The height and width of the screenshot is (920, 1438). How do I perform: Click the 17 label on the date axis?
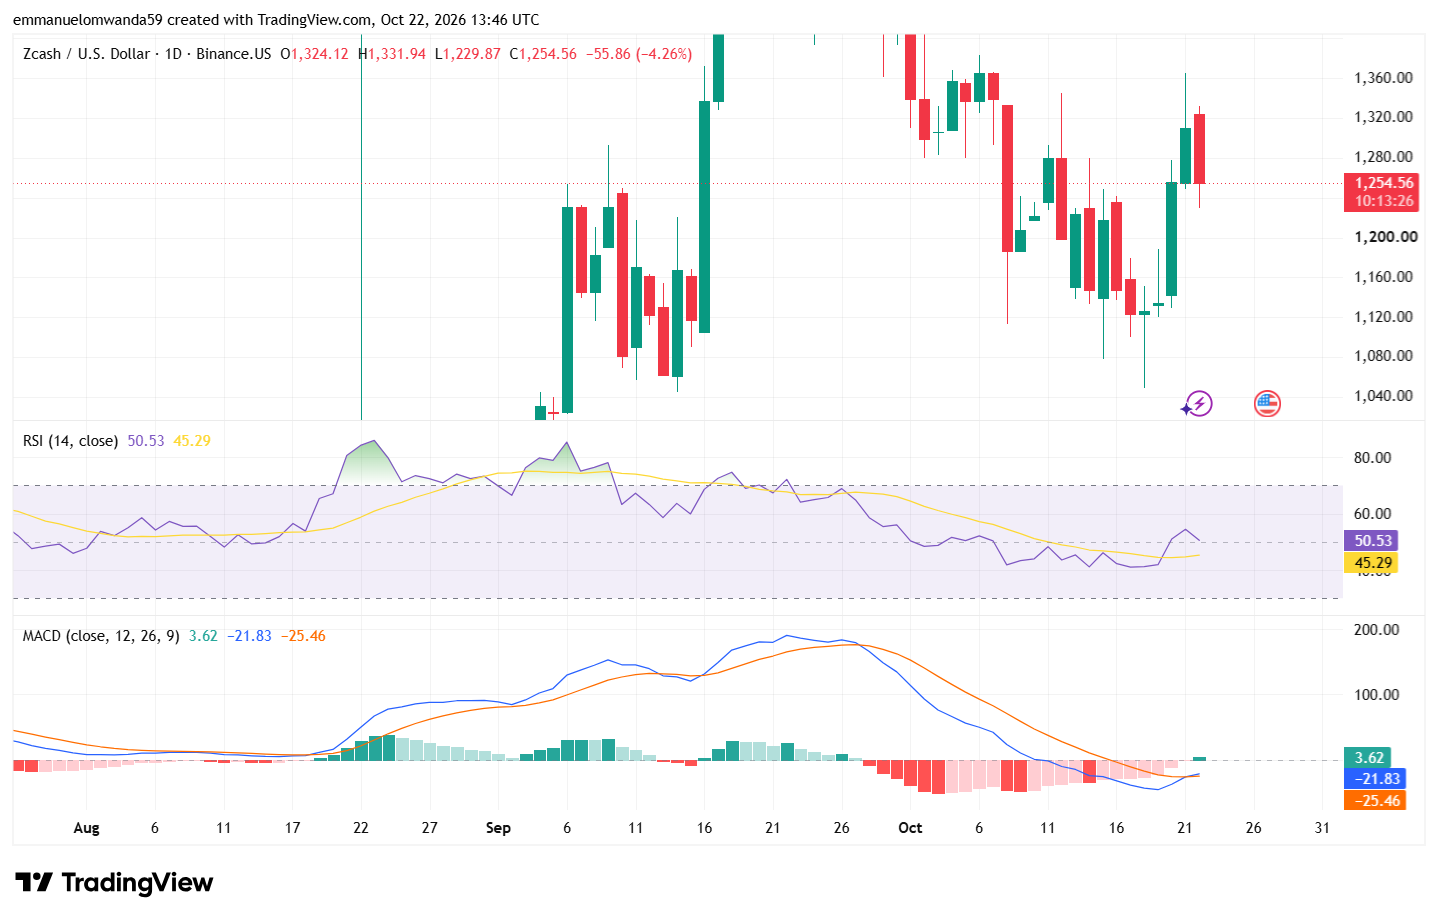292,828
